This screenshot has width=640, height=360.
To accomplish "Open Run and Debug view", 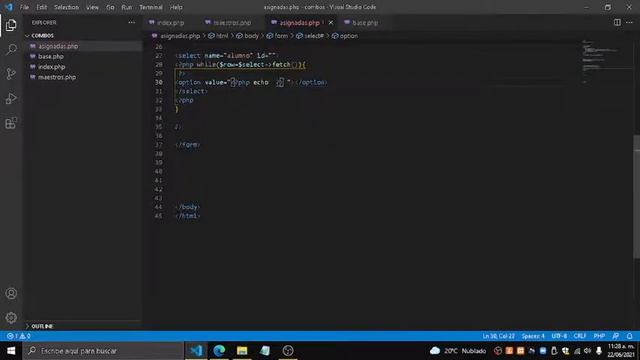I will tap(11, 98).
